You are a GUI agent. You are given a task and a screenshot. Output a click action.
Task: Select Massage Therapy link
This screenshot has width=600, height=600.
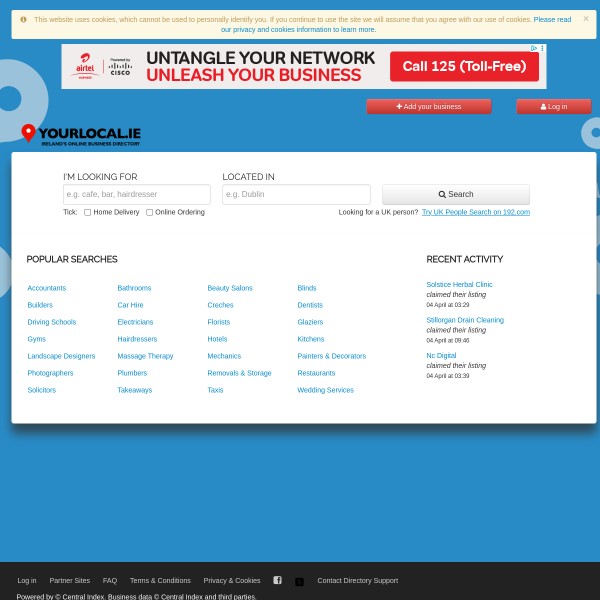145,356
